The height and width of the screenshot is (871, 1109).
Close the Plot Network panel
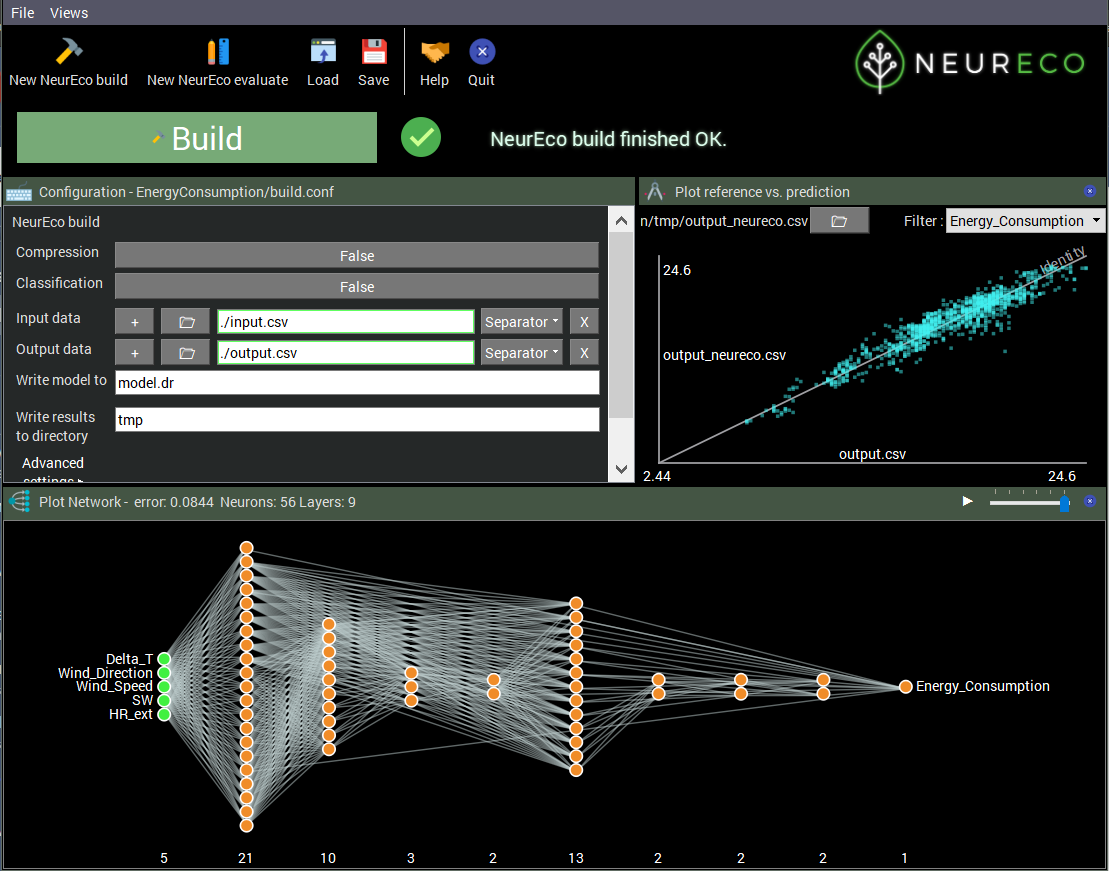1090,501
